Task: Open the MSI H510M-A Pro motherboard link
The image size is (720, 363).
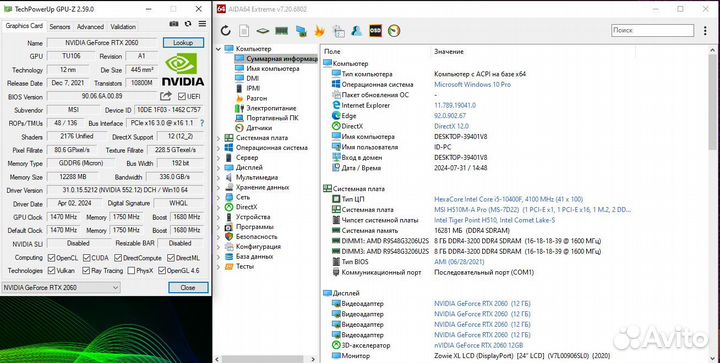Action: coord(532,210)
